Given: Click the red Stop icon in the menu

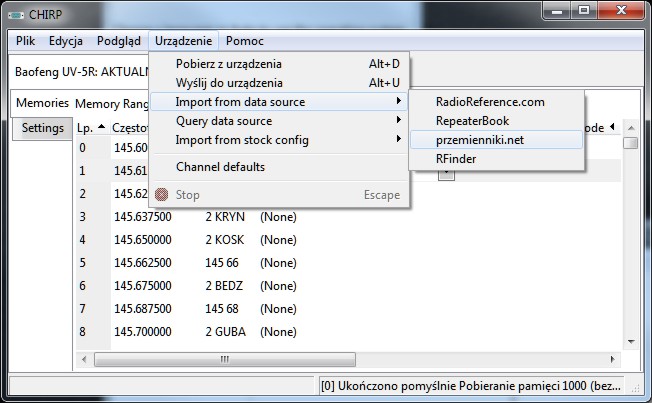Looking at the screenshot, I should pos(161,195).
